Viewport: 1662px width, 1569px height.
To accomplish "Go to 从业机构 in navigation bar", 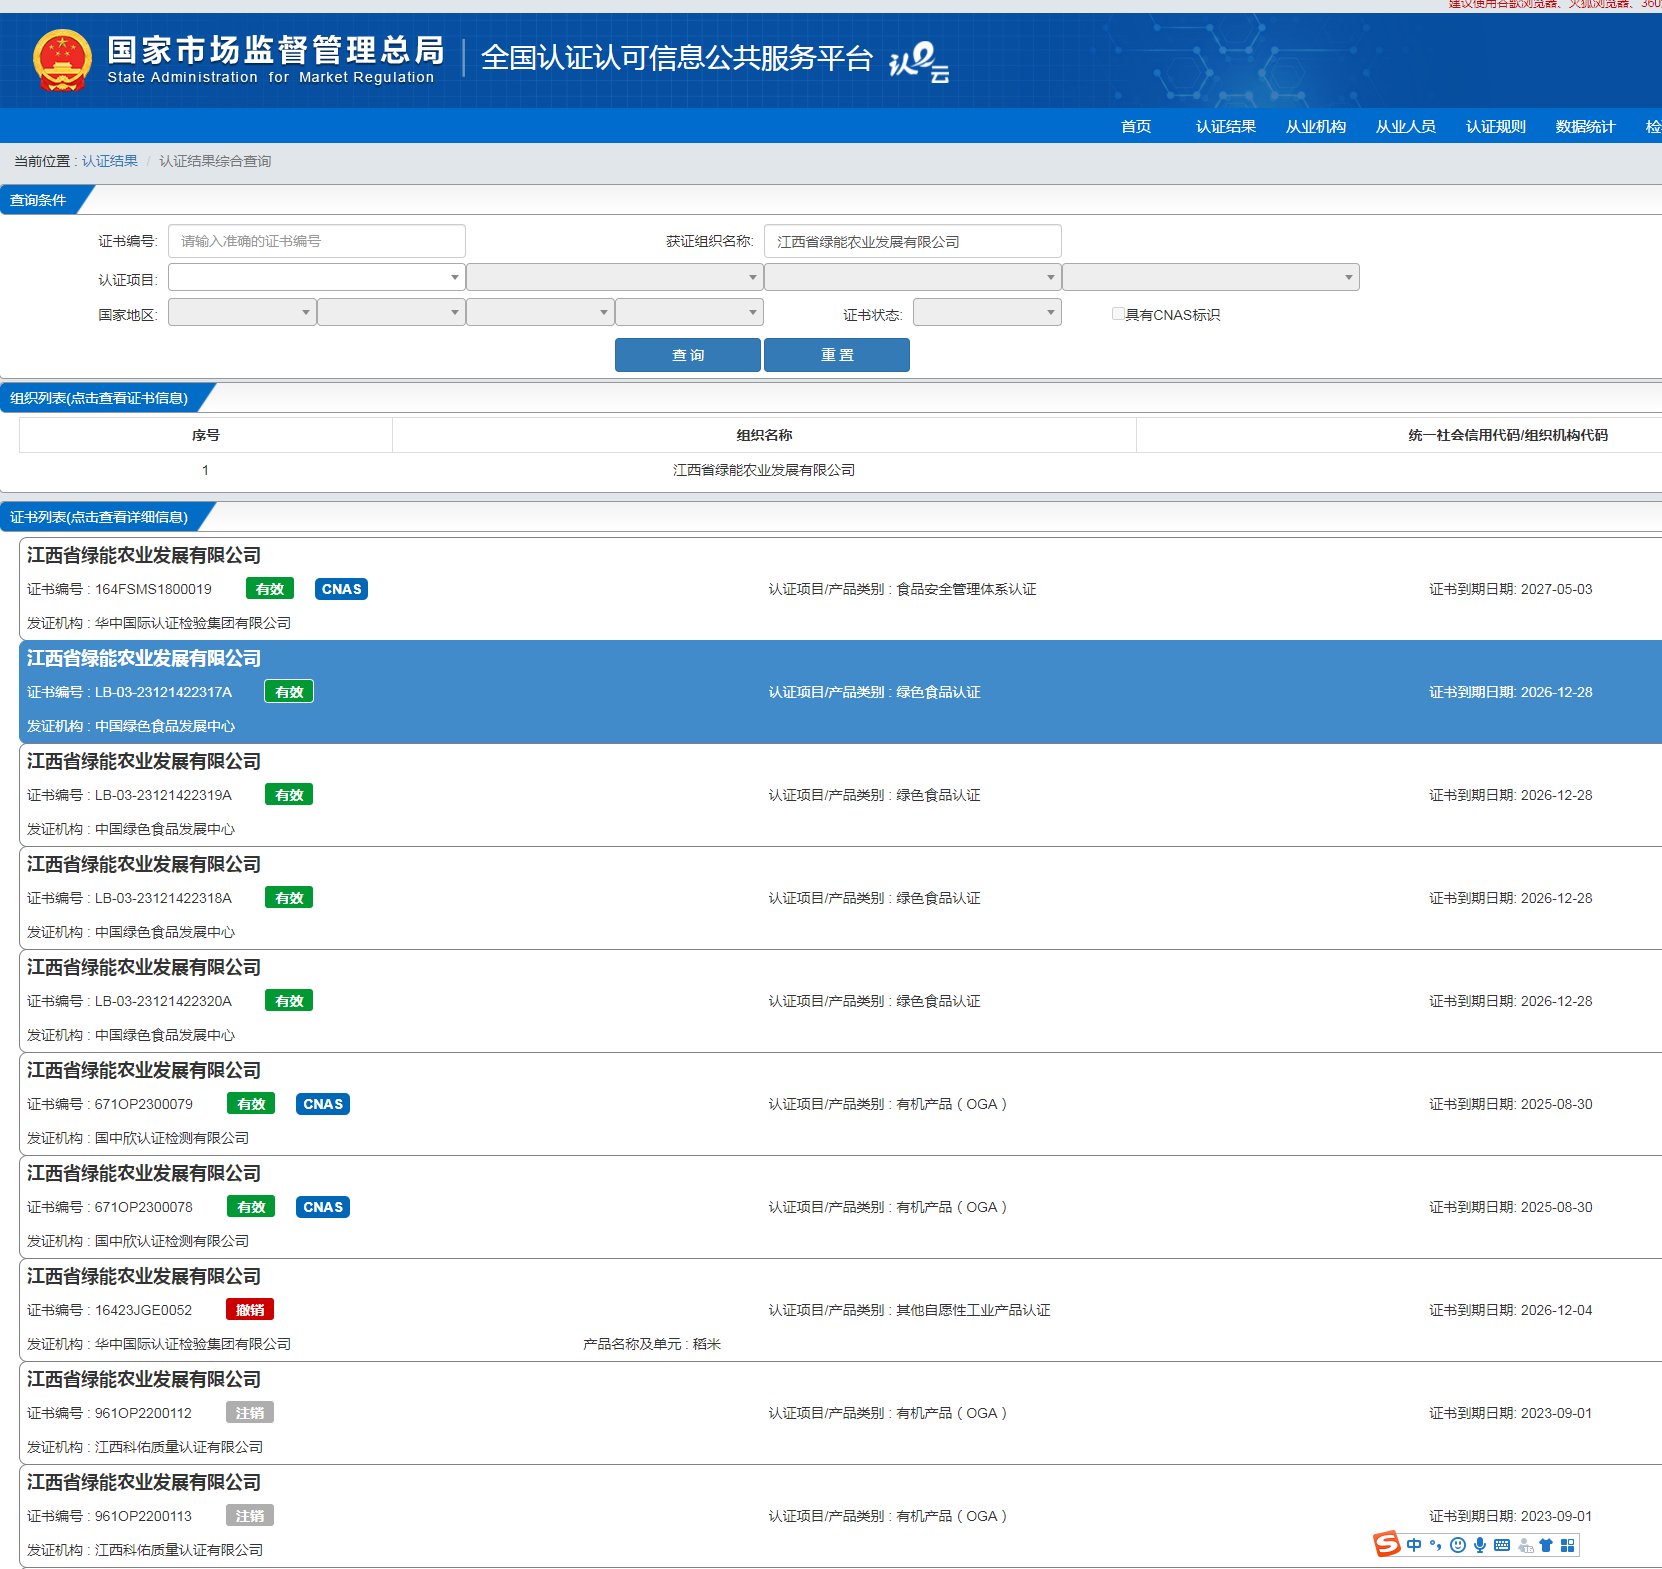I will (1315, 126).
